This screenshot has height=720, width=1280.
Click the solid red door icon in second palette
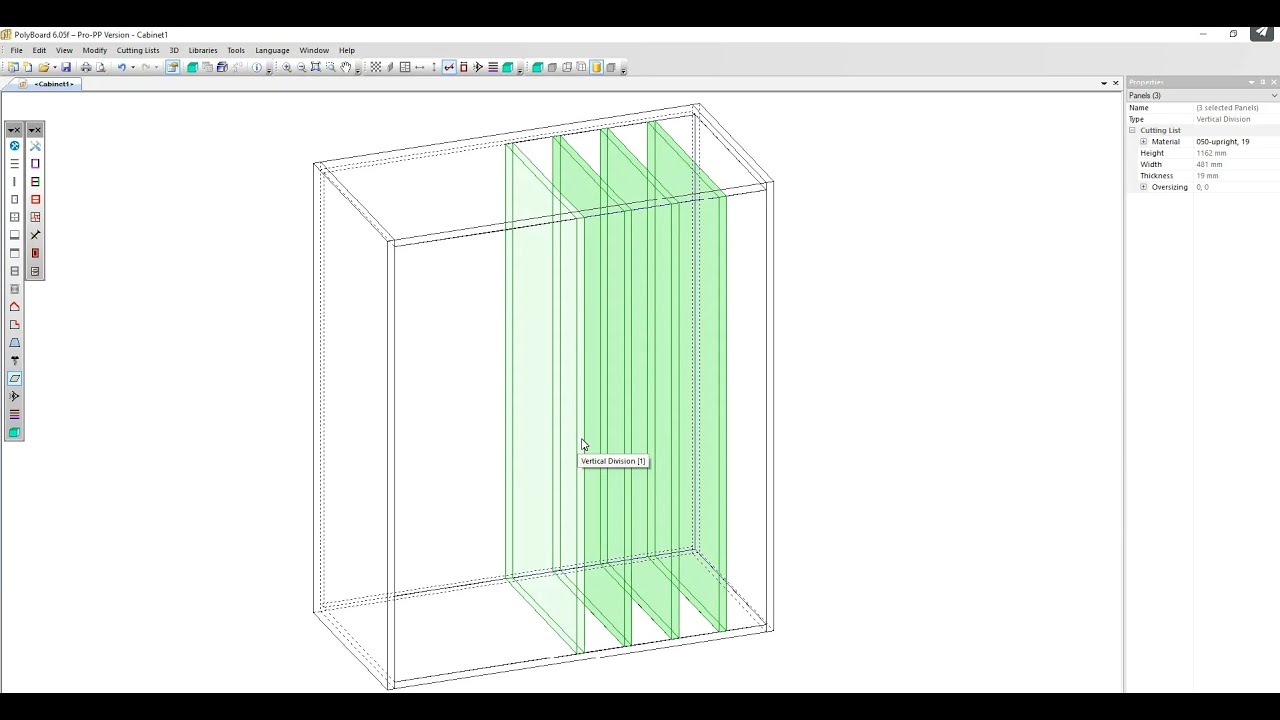[x=35, y=253]
